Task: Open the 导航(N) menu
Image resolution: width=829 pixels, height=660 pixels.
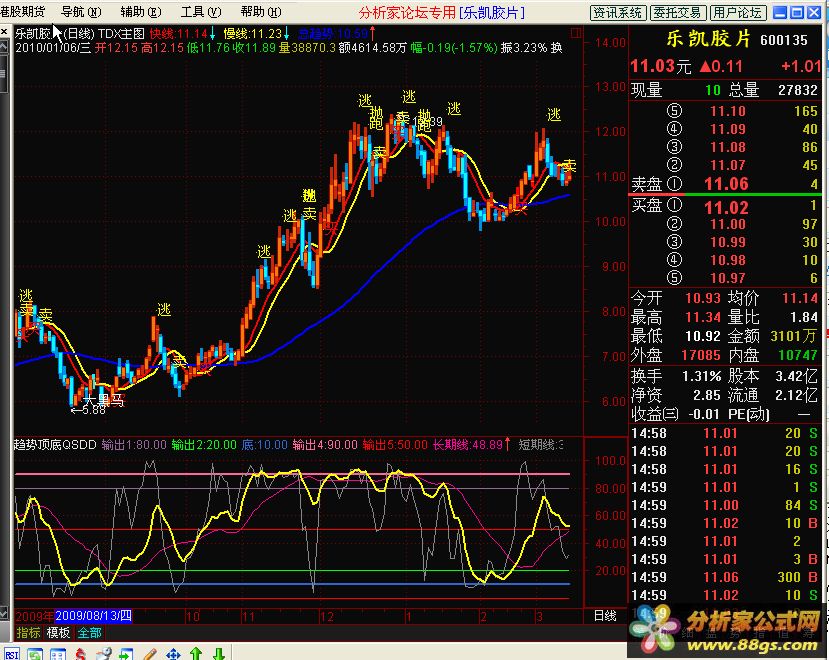Action: (x=81, y=12)
